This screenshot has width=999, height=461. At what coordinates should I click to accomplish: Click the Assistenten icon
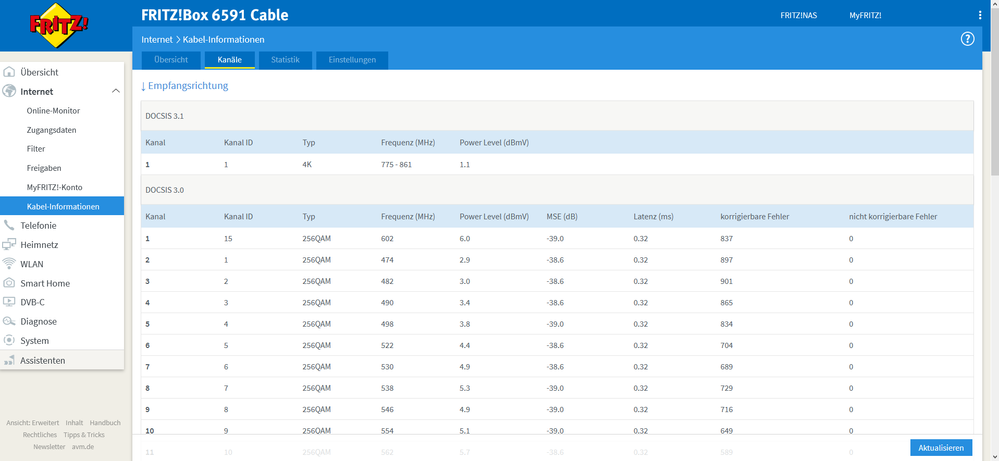coord(9,360)
